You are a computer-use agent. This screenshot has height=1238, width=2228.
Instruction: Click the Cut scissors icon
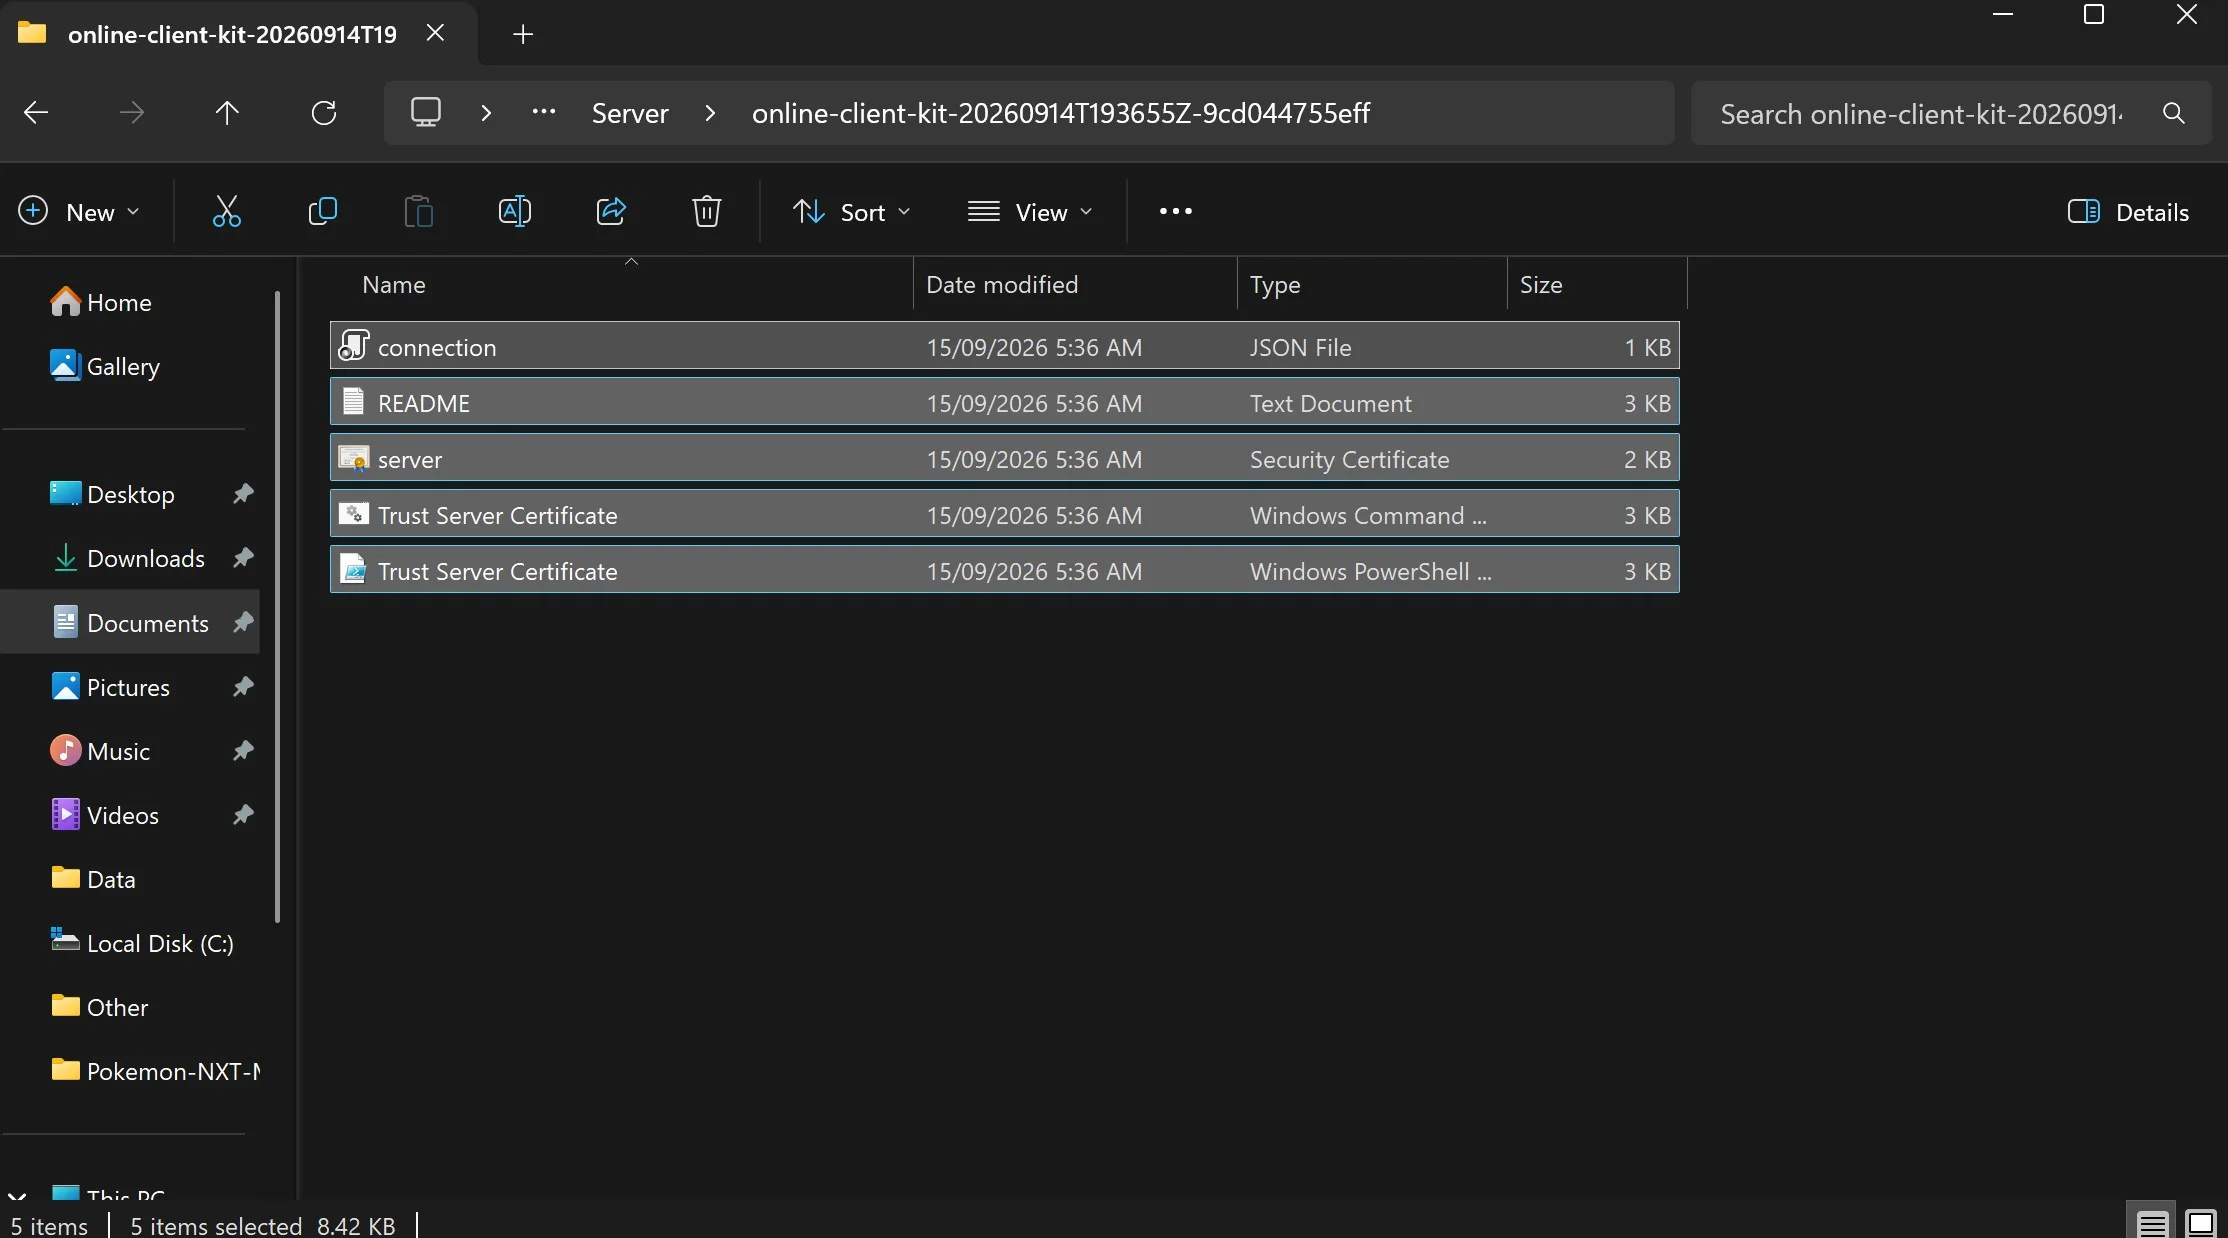[227, 211]
